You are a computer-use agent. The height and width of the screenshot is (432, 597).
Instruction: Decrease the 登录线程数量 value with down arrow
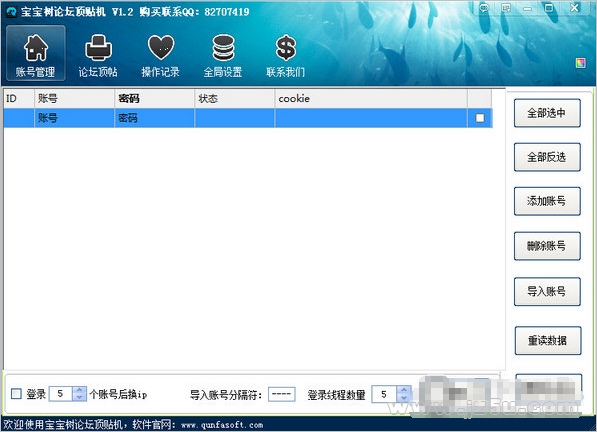(x=404, y=398)
